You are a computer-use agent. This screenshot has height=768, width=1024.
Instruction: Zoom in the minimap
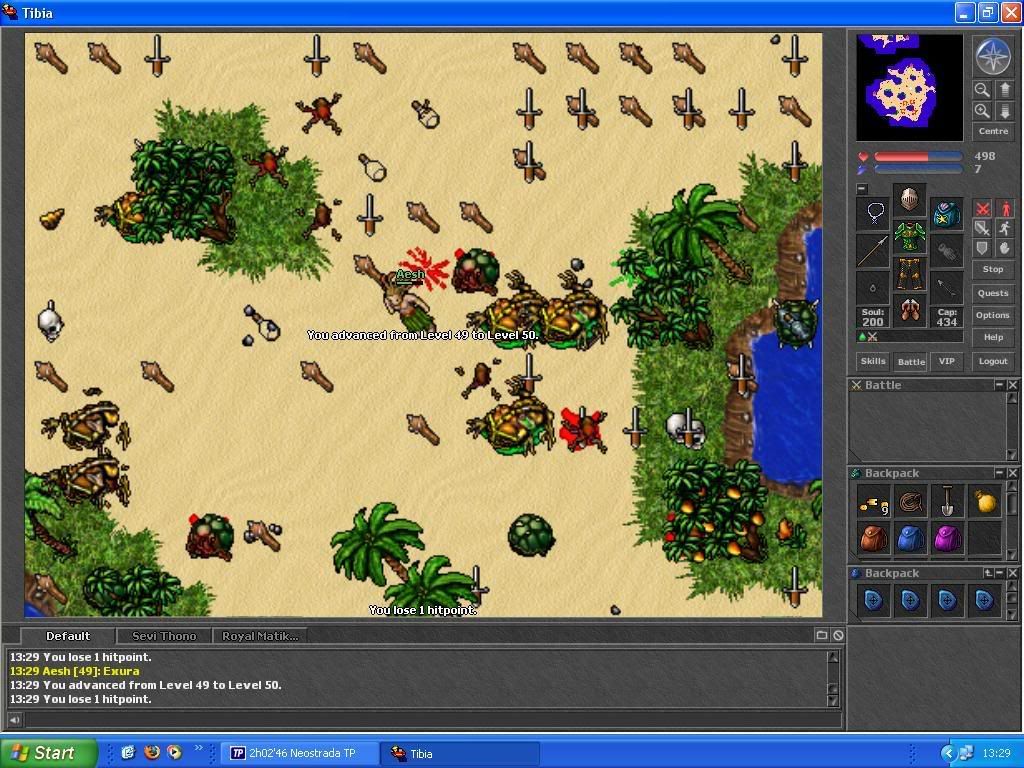click(982, 111)
